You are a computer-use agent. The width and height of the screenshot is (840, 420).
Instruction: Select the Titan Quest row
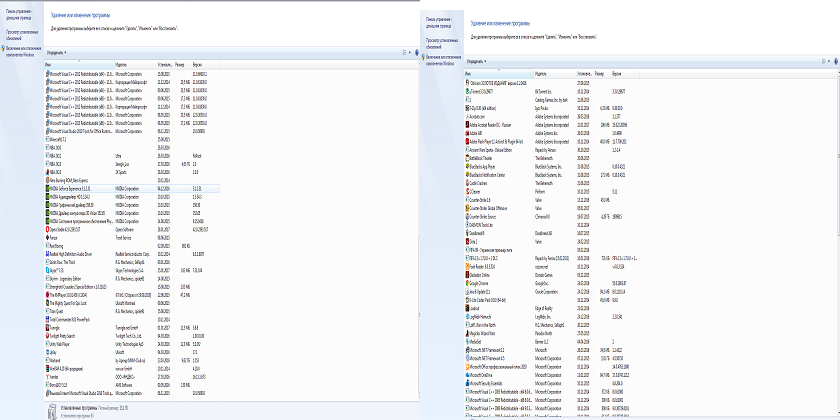(x=132, y=312)
